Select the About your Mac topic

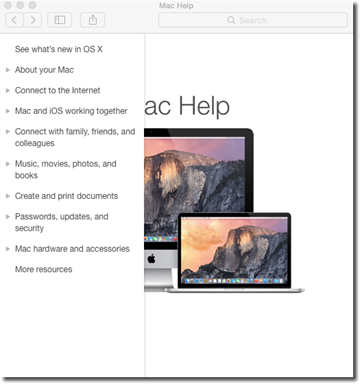(44, 70)
